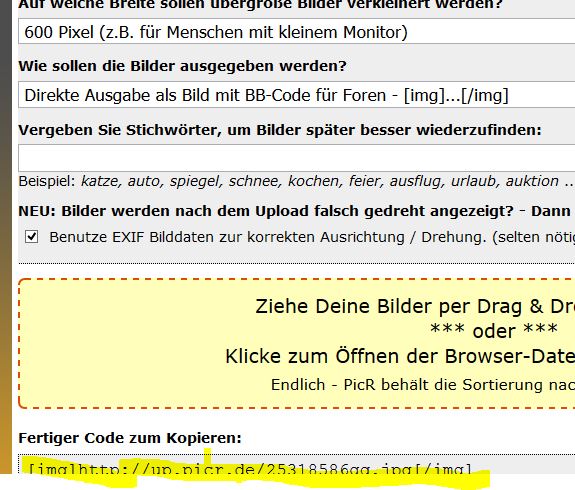Toggle the EXIF Bilddaten orientation checkbox
575x490 pixels.
pyautogui.click(x=32, y=237)
